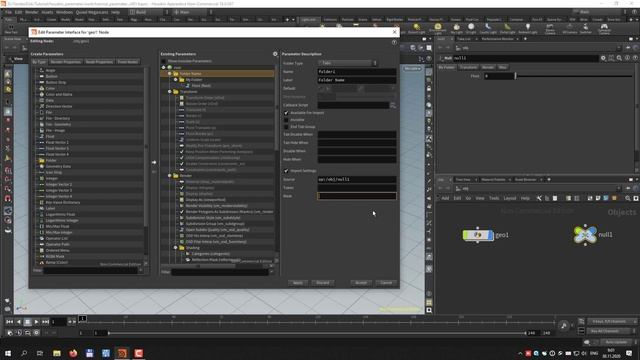Open Layout menu in network view
The width and height of the screenshot is (640, 360).
[x=509, y=198]
